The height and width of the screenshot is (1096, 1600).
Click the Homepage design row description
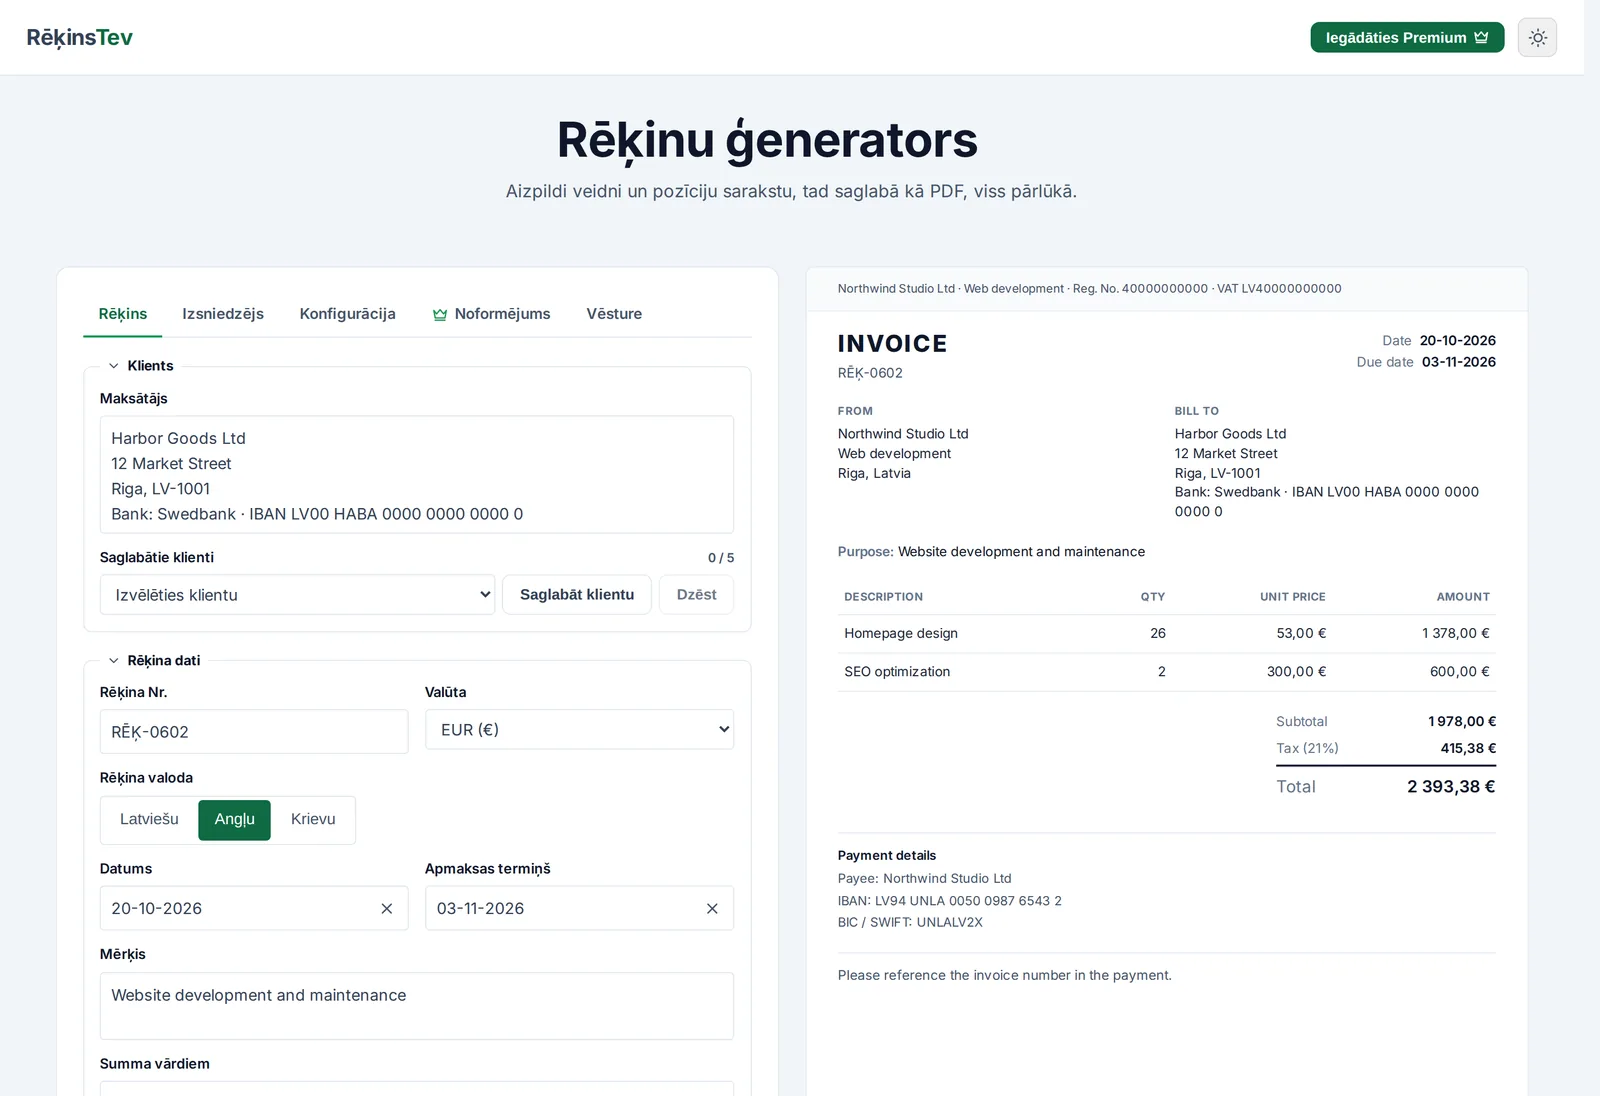coord(901,634)
